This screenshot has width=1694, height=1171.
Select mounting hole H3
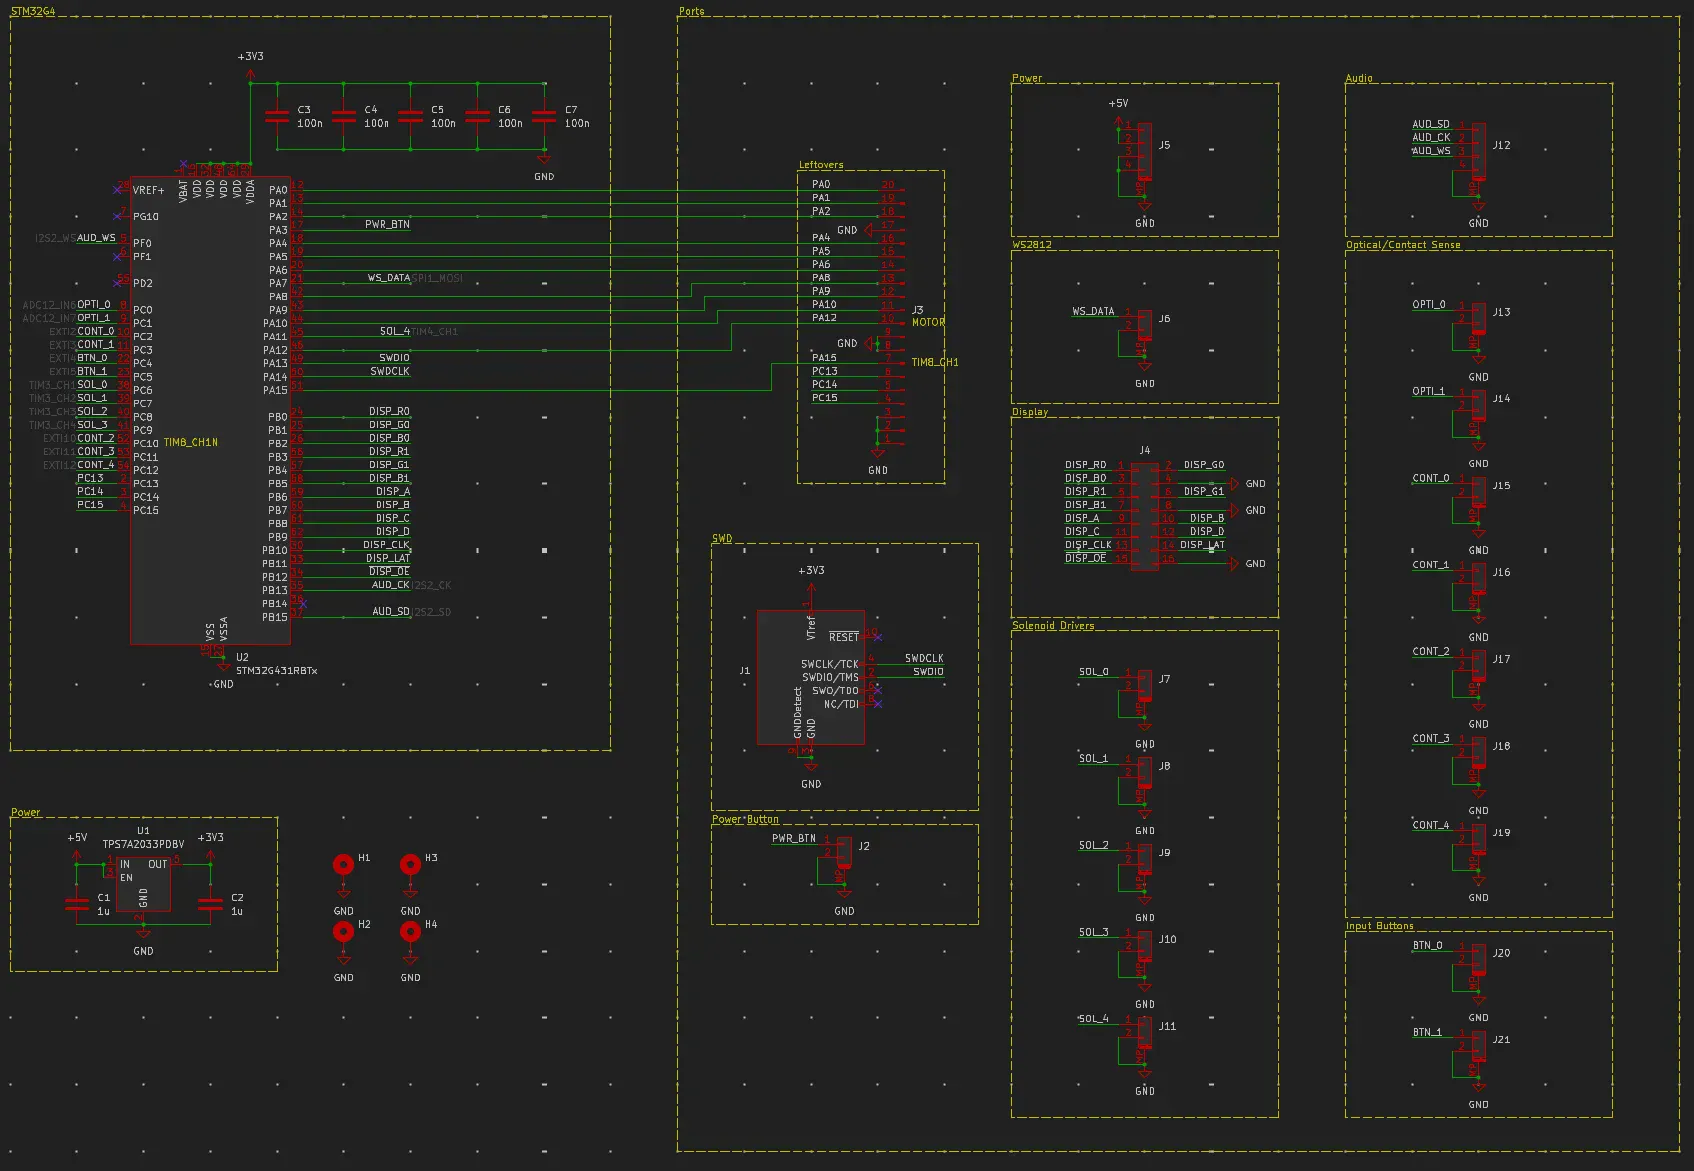click(x=410, y=864)
